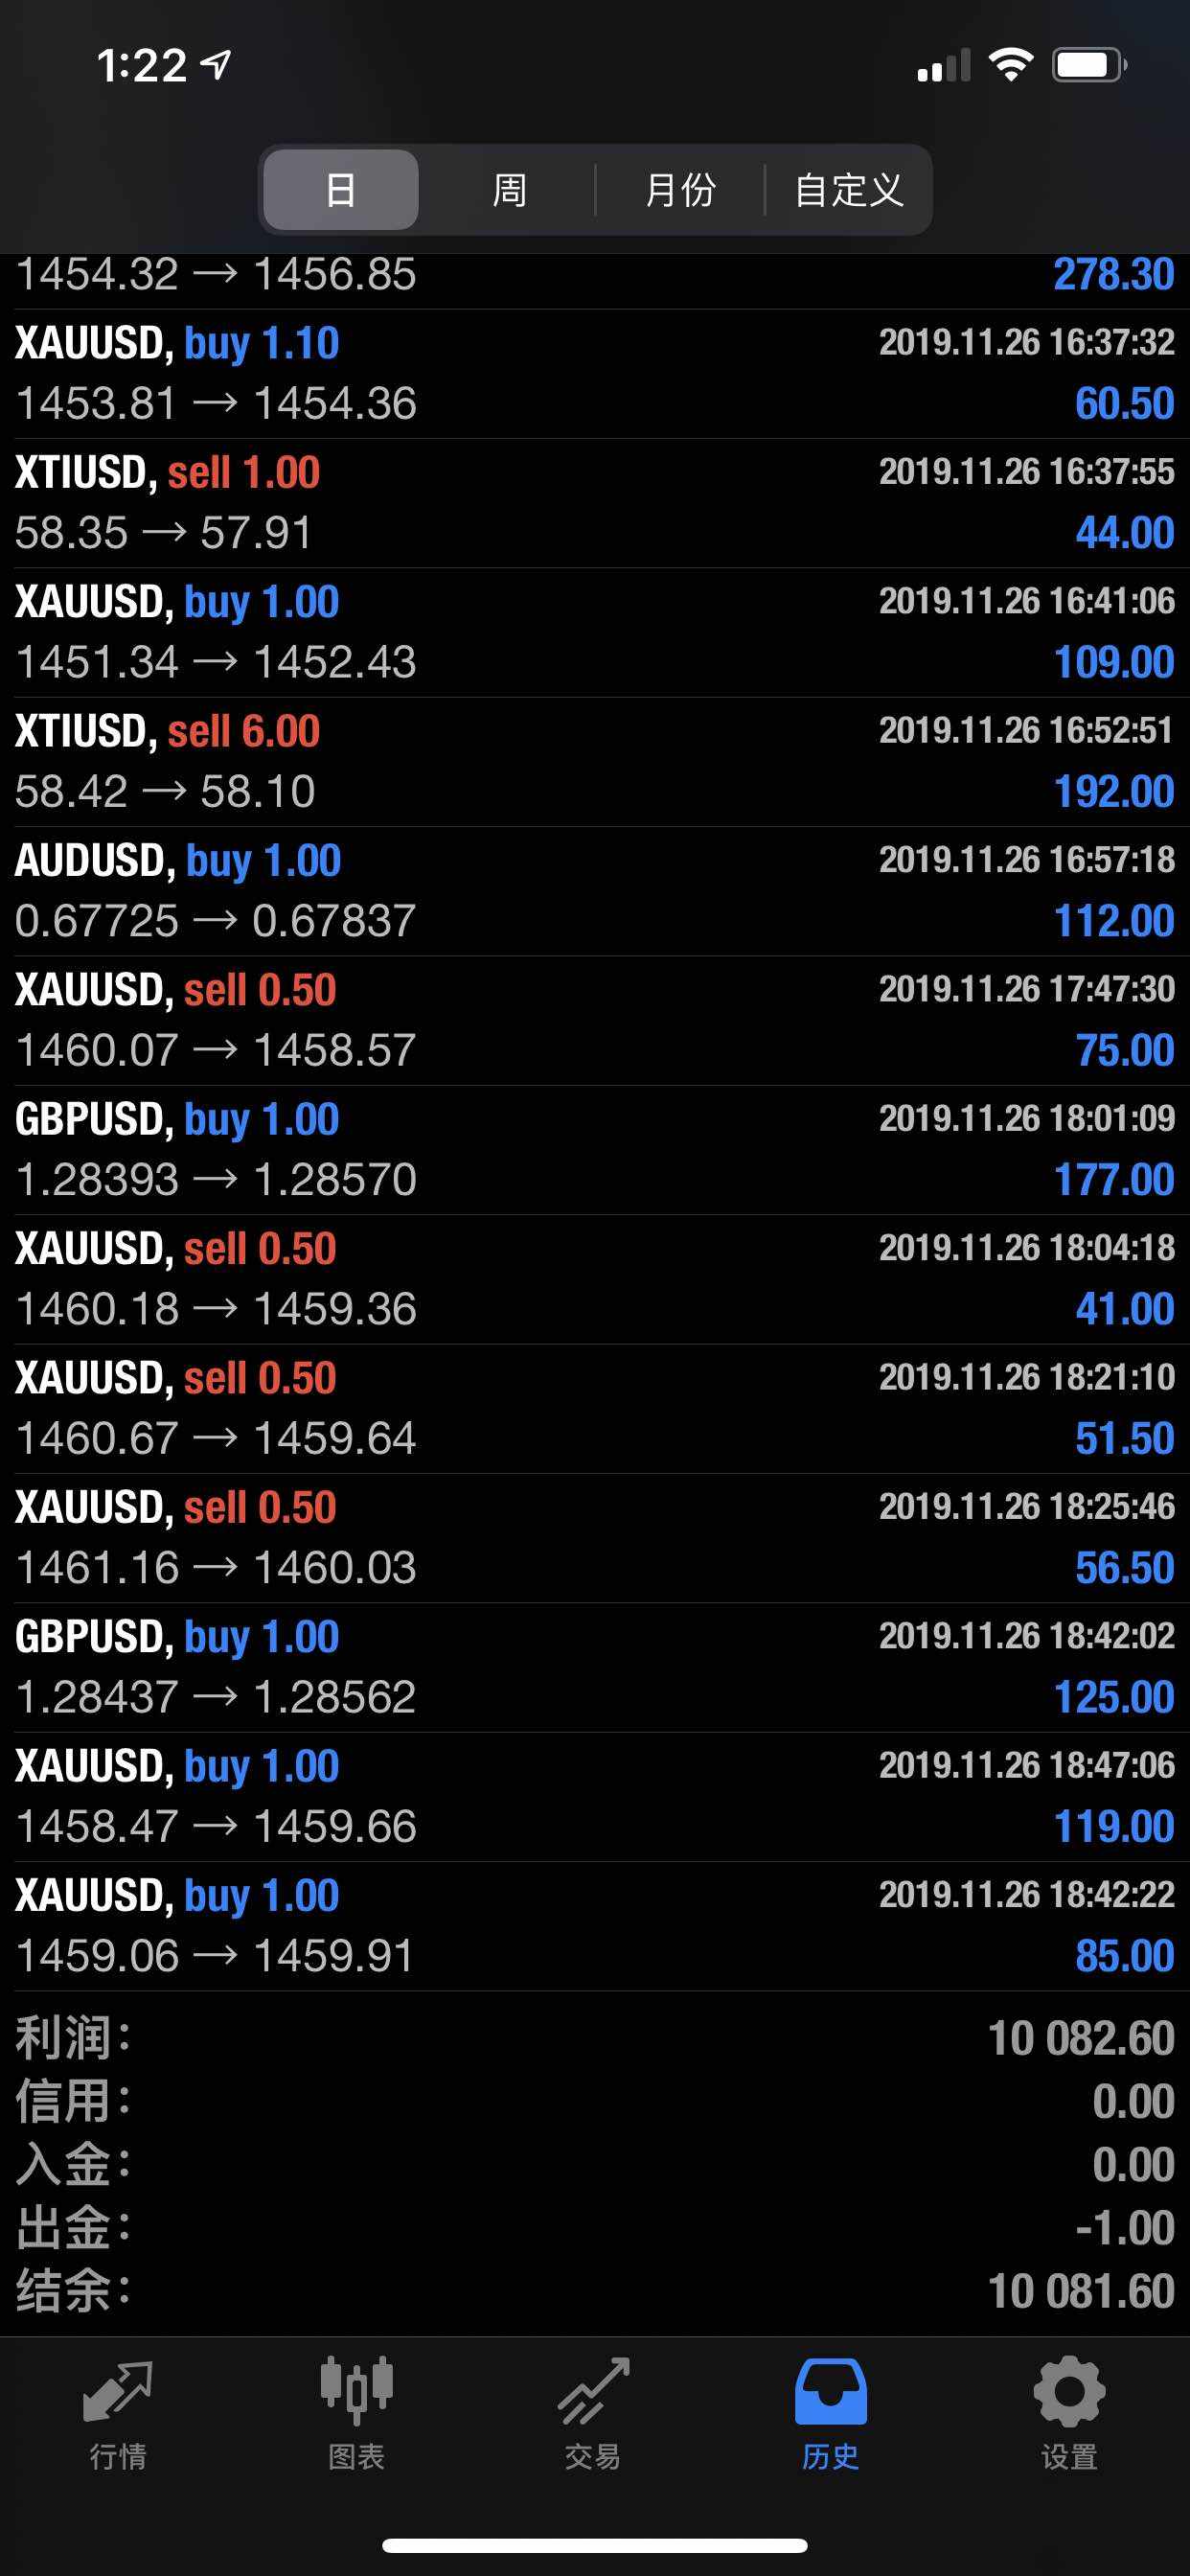Open the XAUUSD buy 1.10 trade
Image resolution: width=1190 pixels, height=2576 pixels.
pos(595,374)
